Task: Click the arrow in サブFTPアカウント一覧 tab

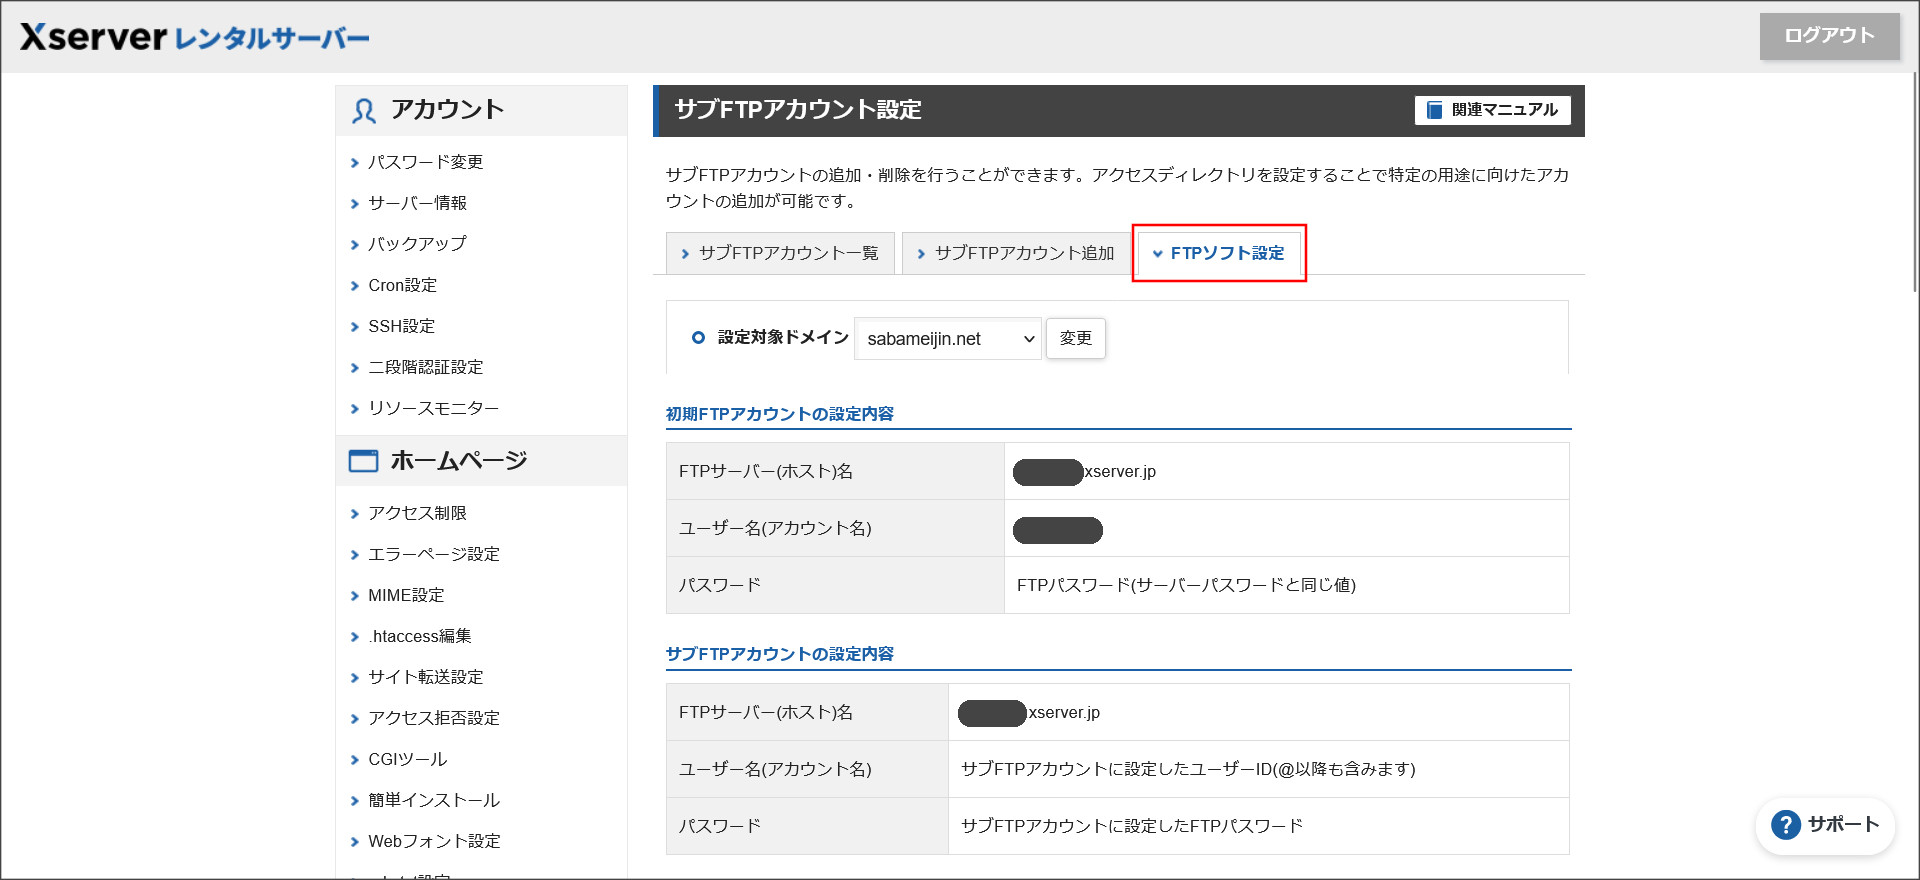Action: [x=685, y=254]
